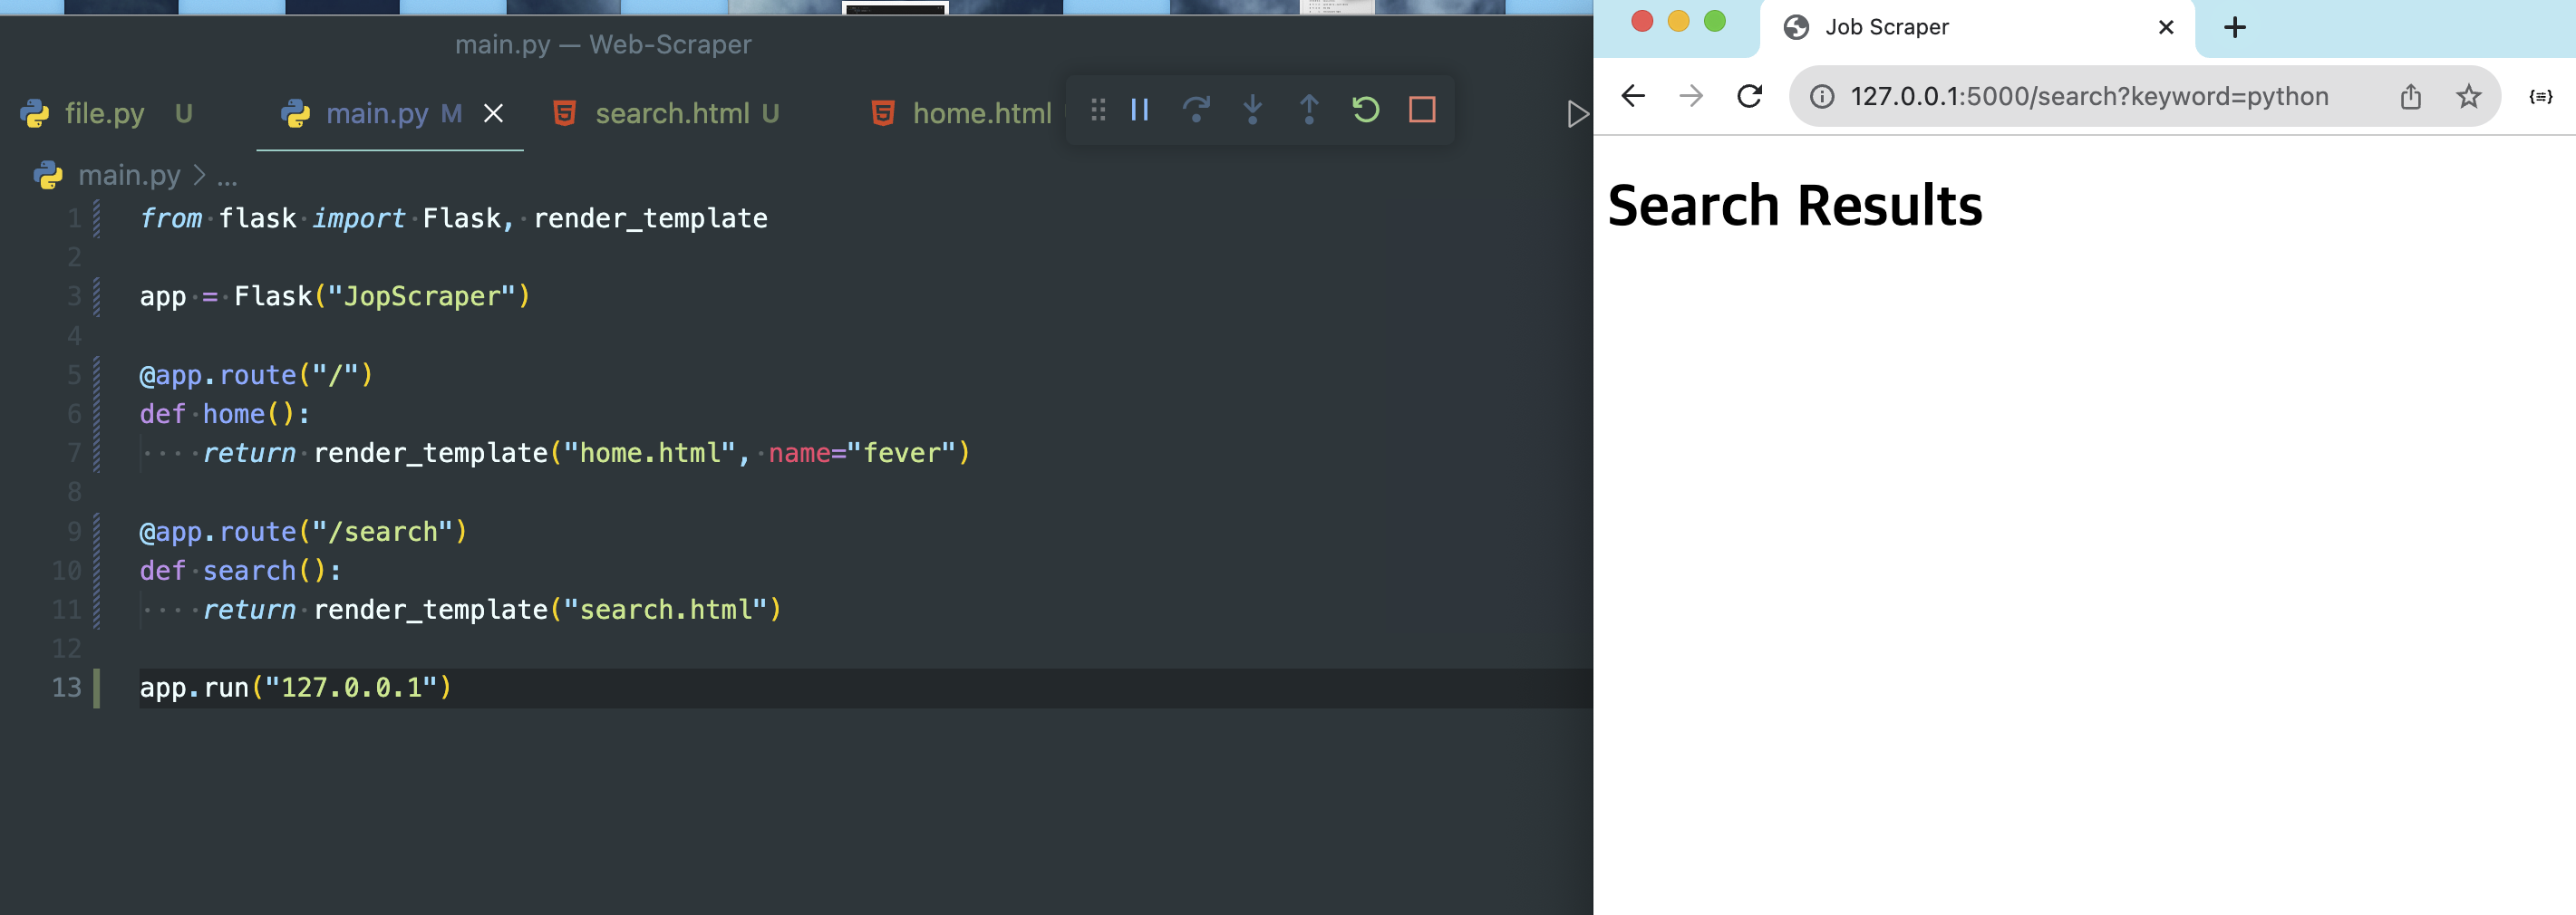Grab the debug toolbar drag handle

click(x=1098, y=110)
